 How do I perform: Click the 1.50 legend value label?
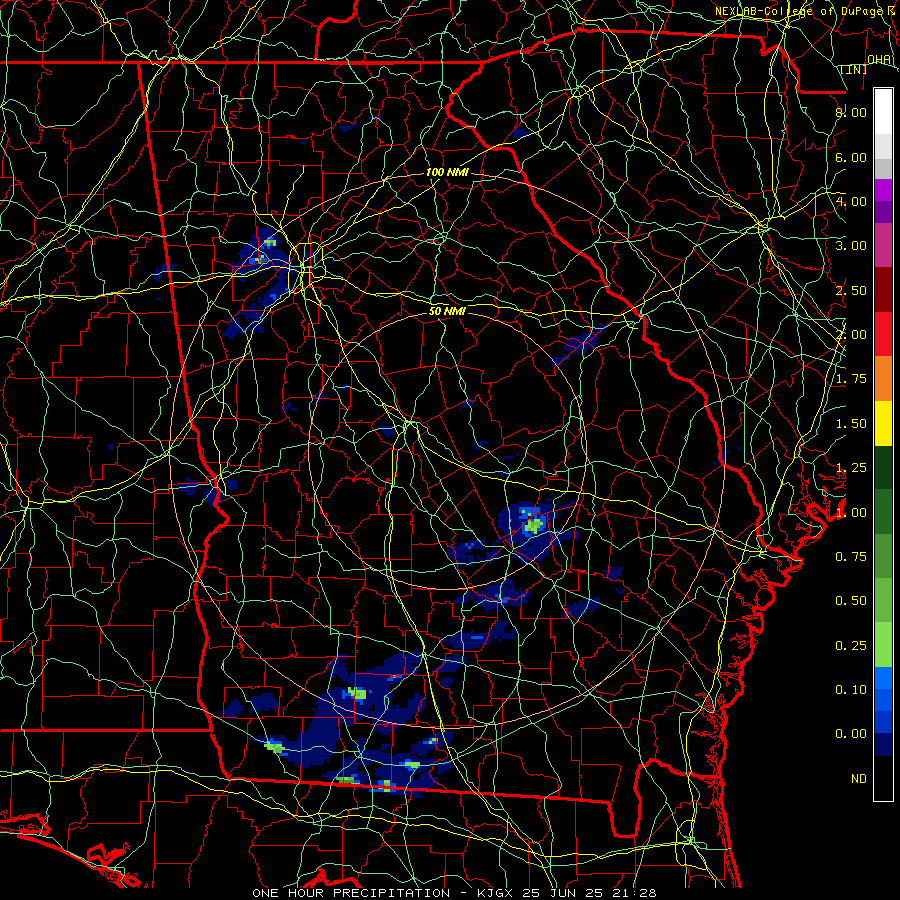[x=851, y=424]
